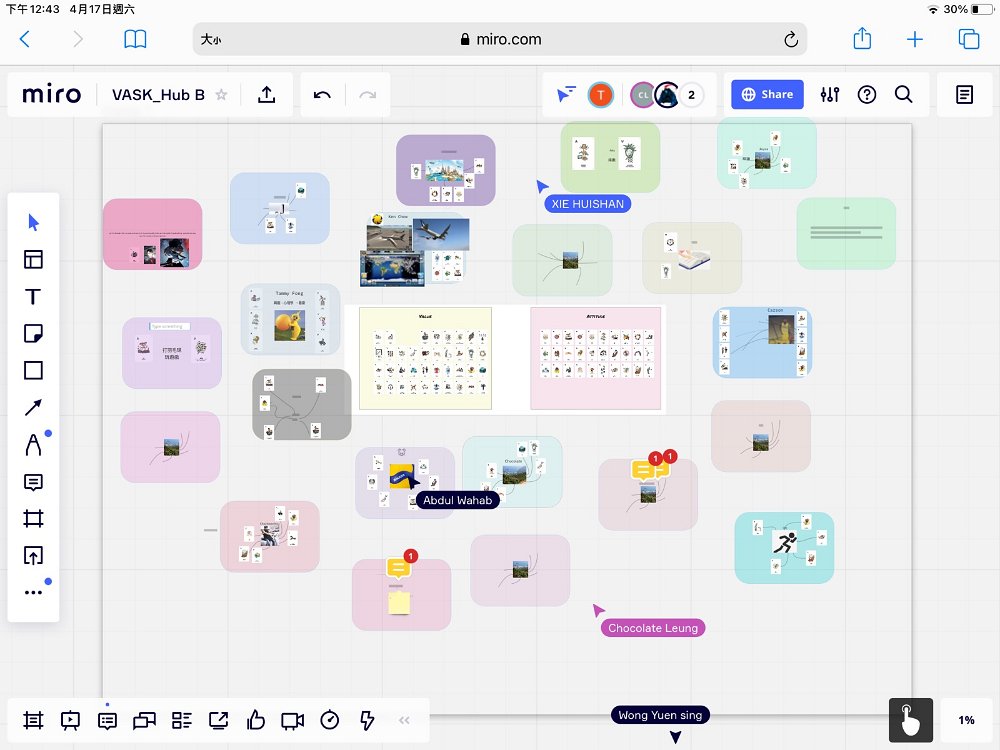Select the yellow sticky note
The width and height of the screenshot is (1000, 750).
pos(399,603)
